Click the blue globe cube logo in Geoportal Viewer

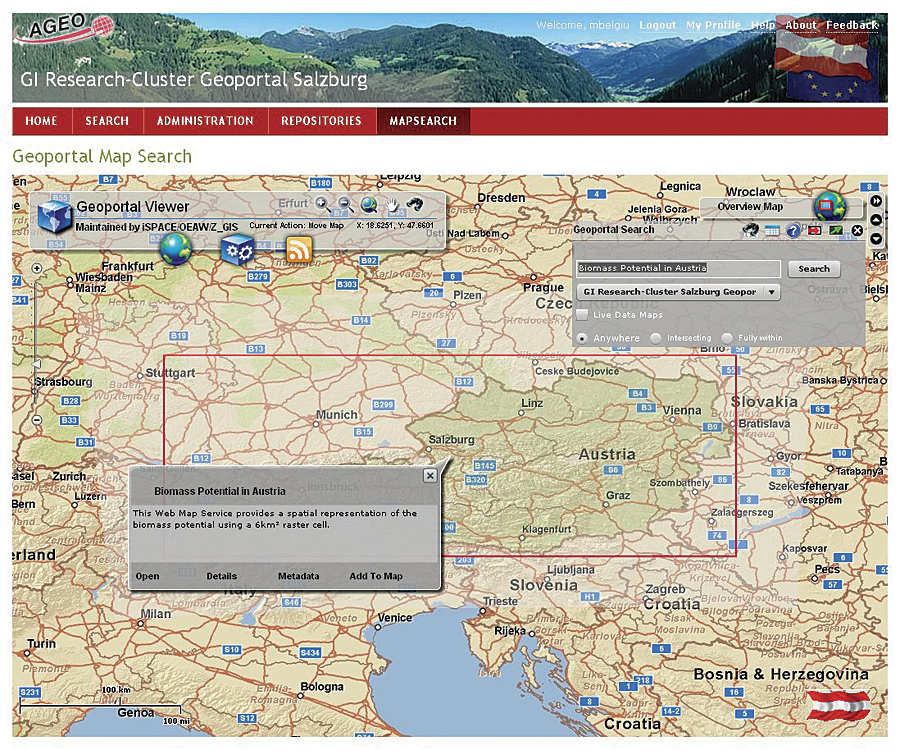tap(54, 216)
